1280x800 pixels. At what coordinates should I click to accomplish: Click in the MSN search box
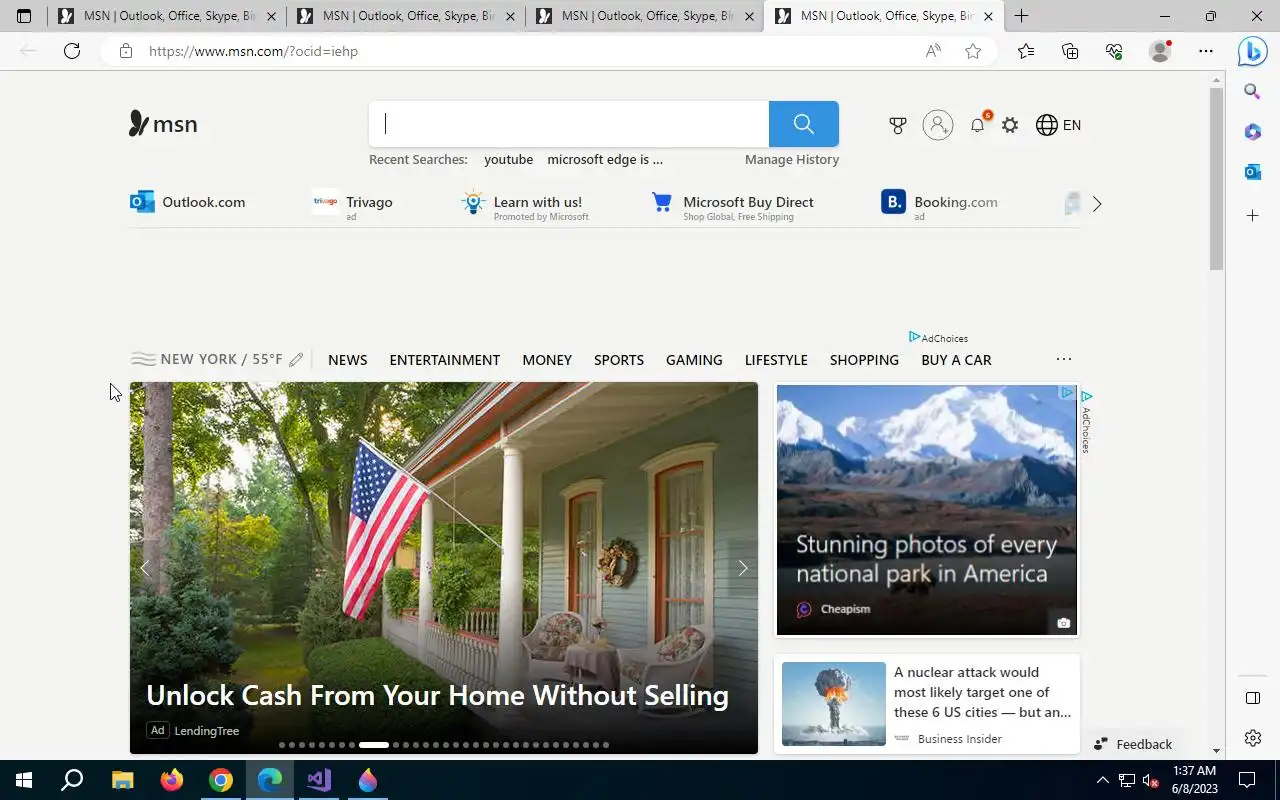(x=569, y=124)
